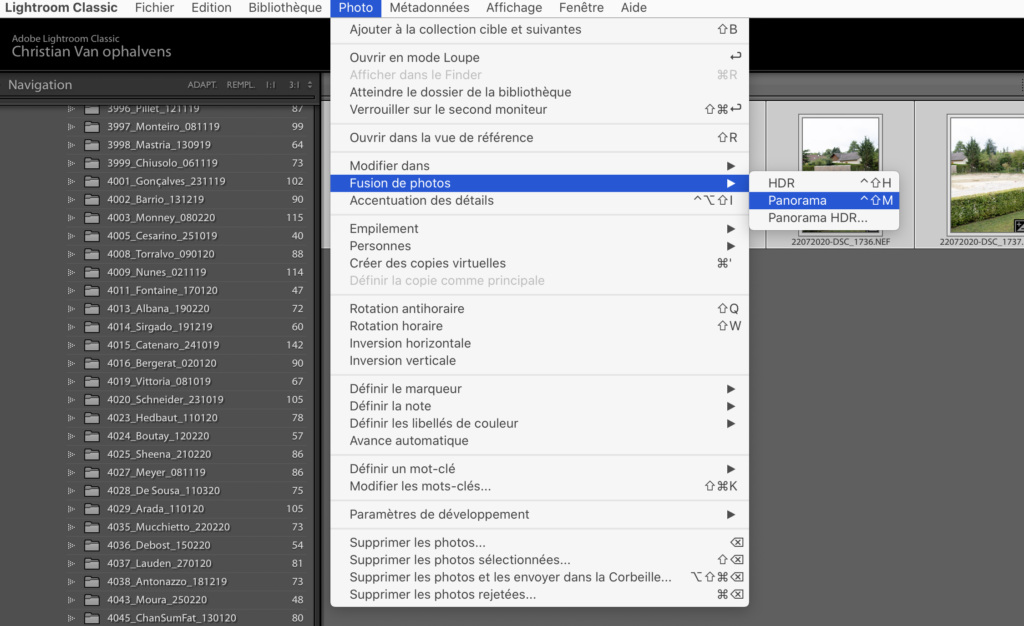
Task: Choose Modifier les mots-clés...
Action: (539, 486)
